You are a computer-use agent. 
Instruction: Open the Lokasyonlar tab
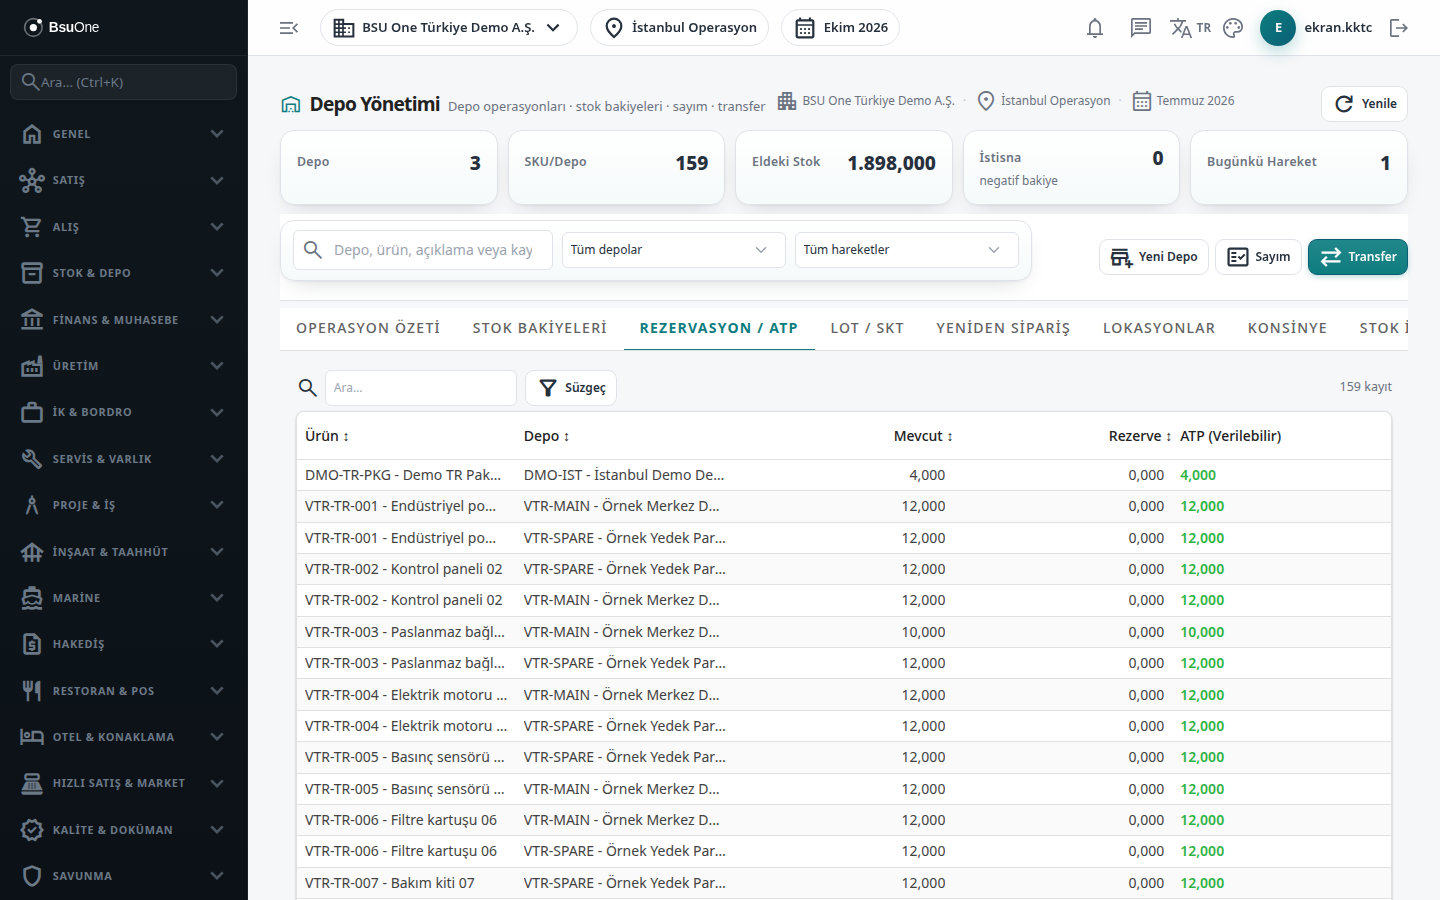click(1159, 328)
